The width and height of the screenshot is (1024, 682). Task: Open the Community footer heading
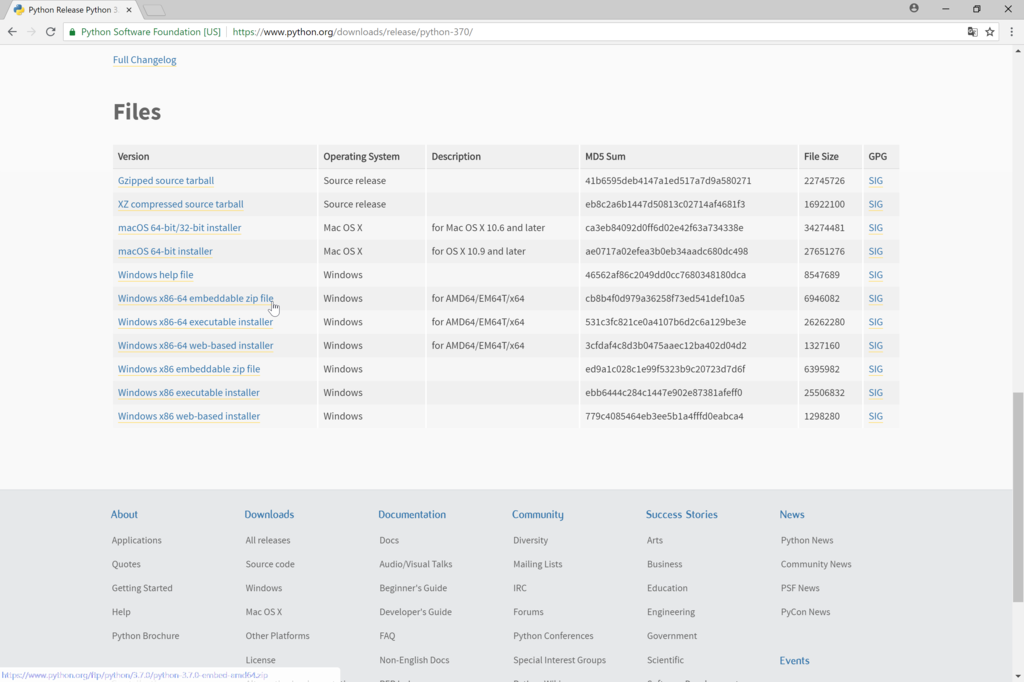pyautogui.click(x=537, y=514)
